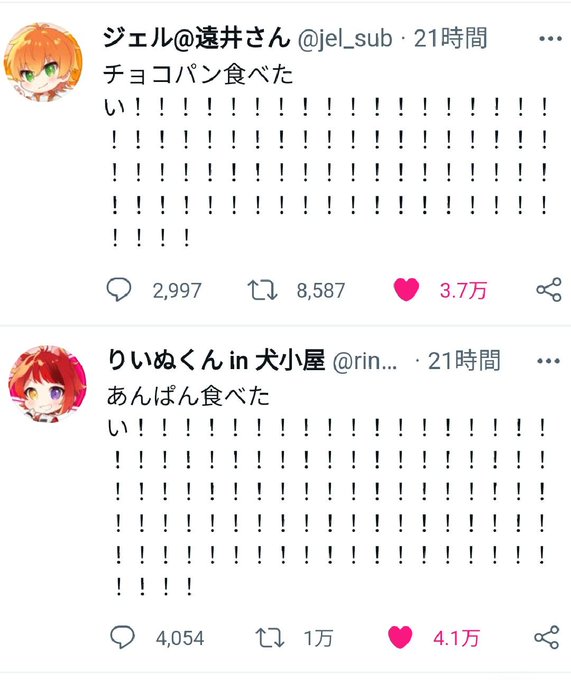Reply to the あんぱん tweet by りいぬくん
Viewport: 571px width, 680px height.
[122, 637]
